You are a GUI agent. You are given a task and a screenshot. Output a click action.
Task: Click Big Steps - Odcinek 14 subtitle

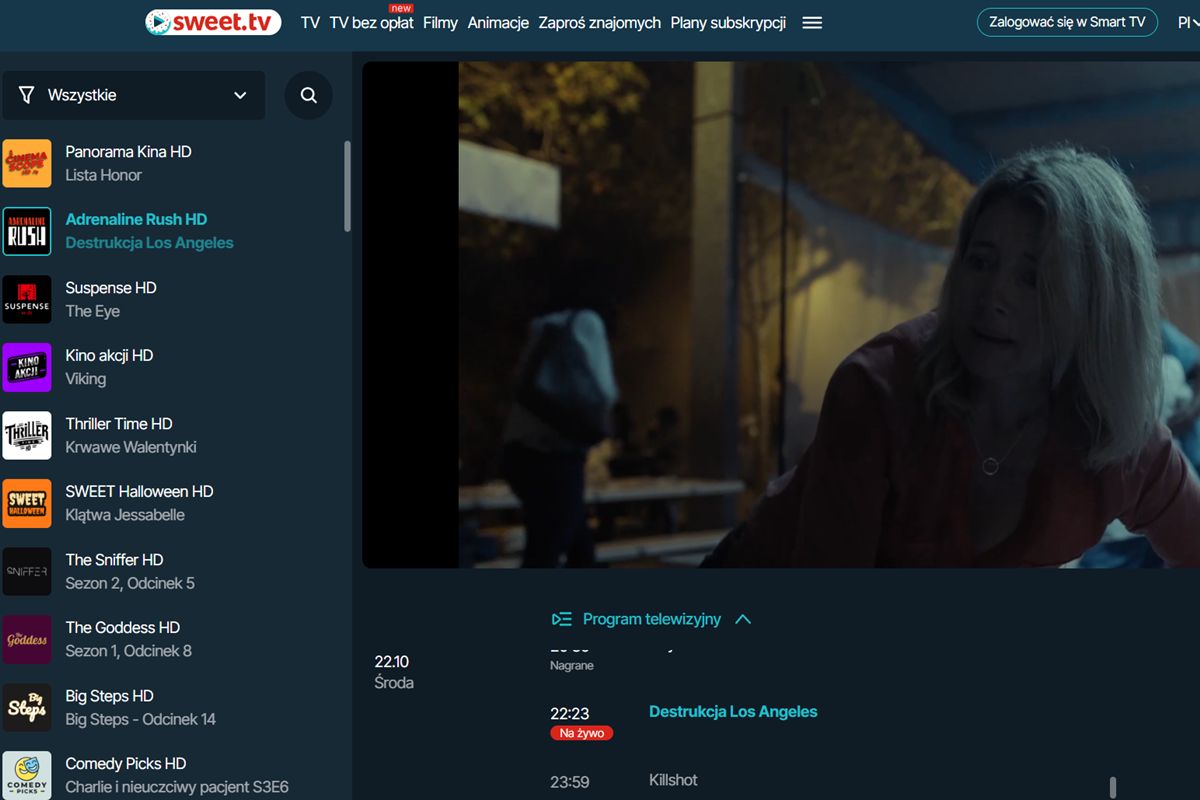click(140, 719)
